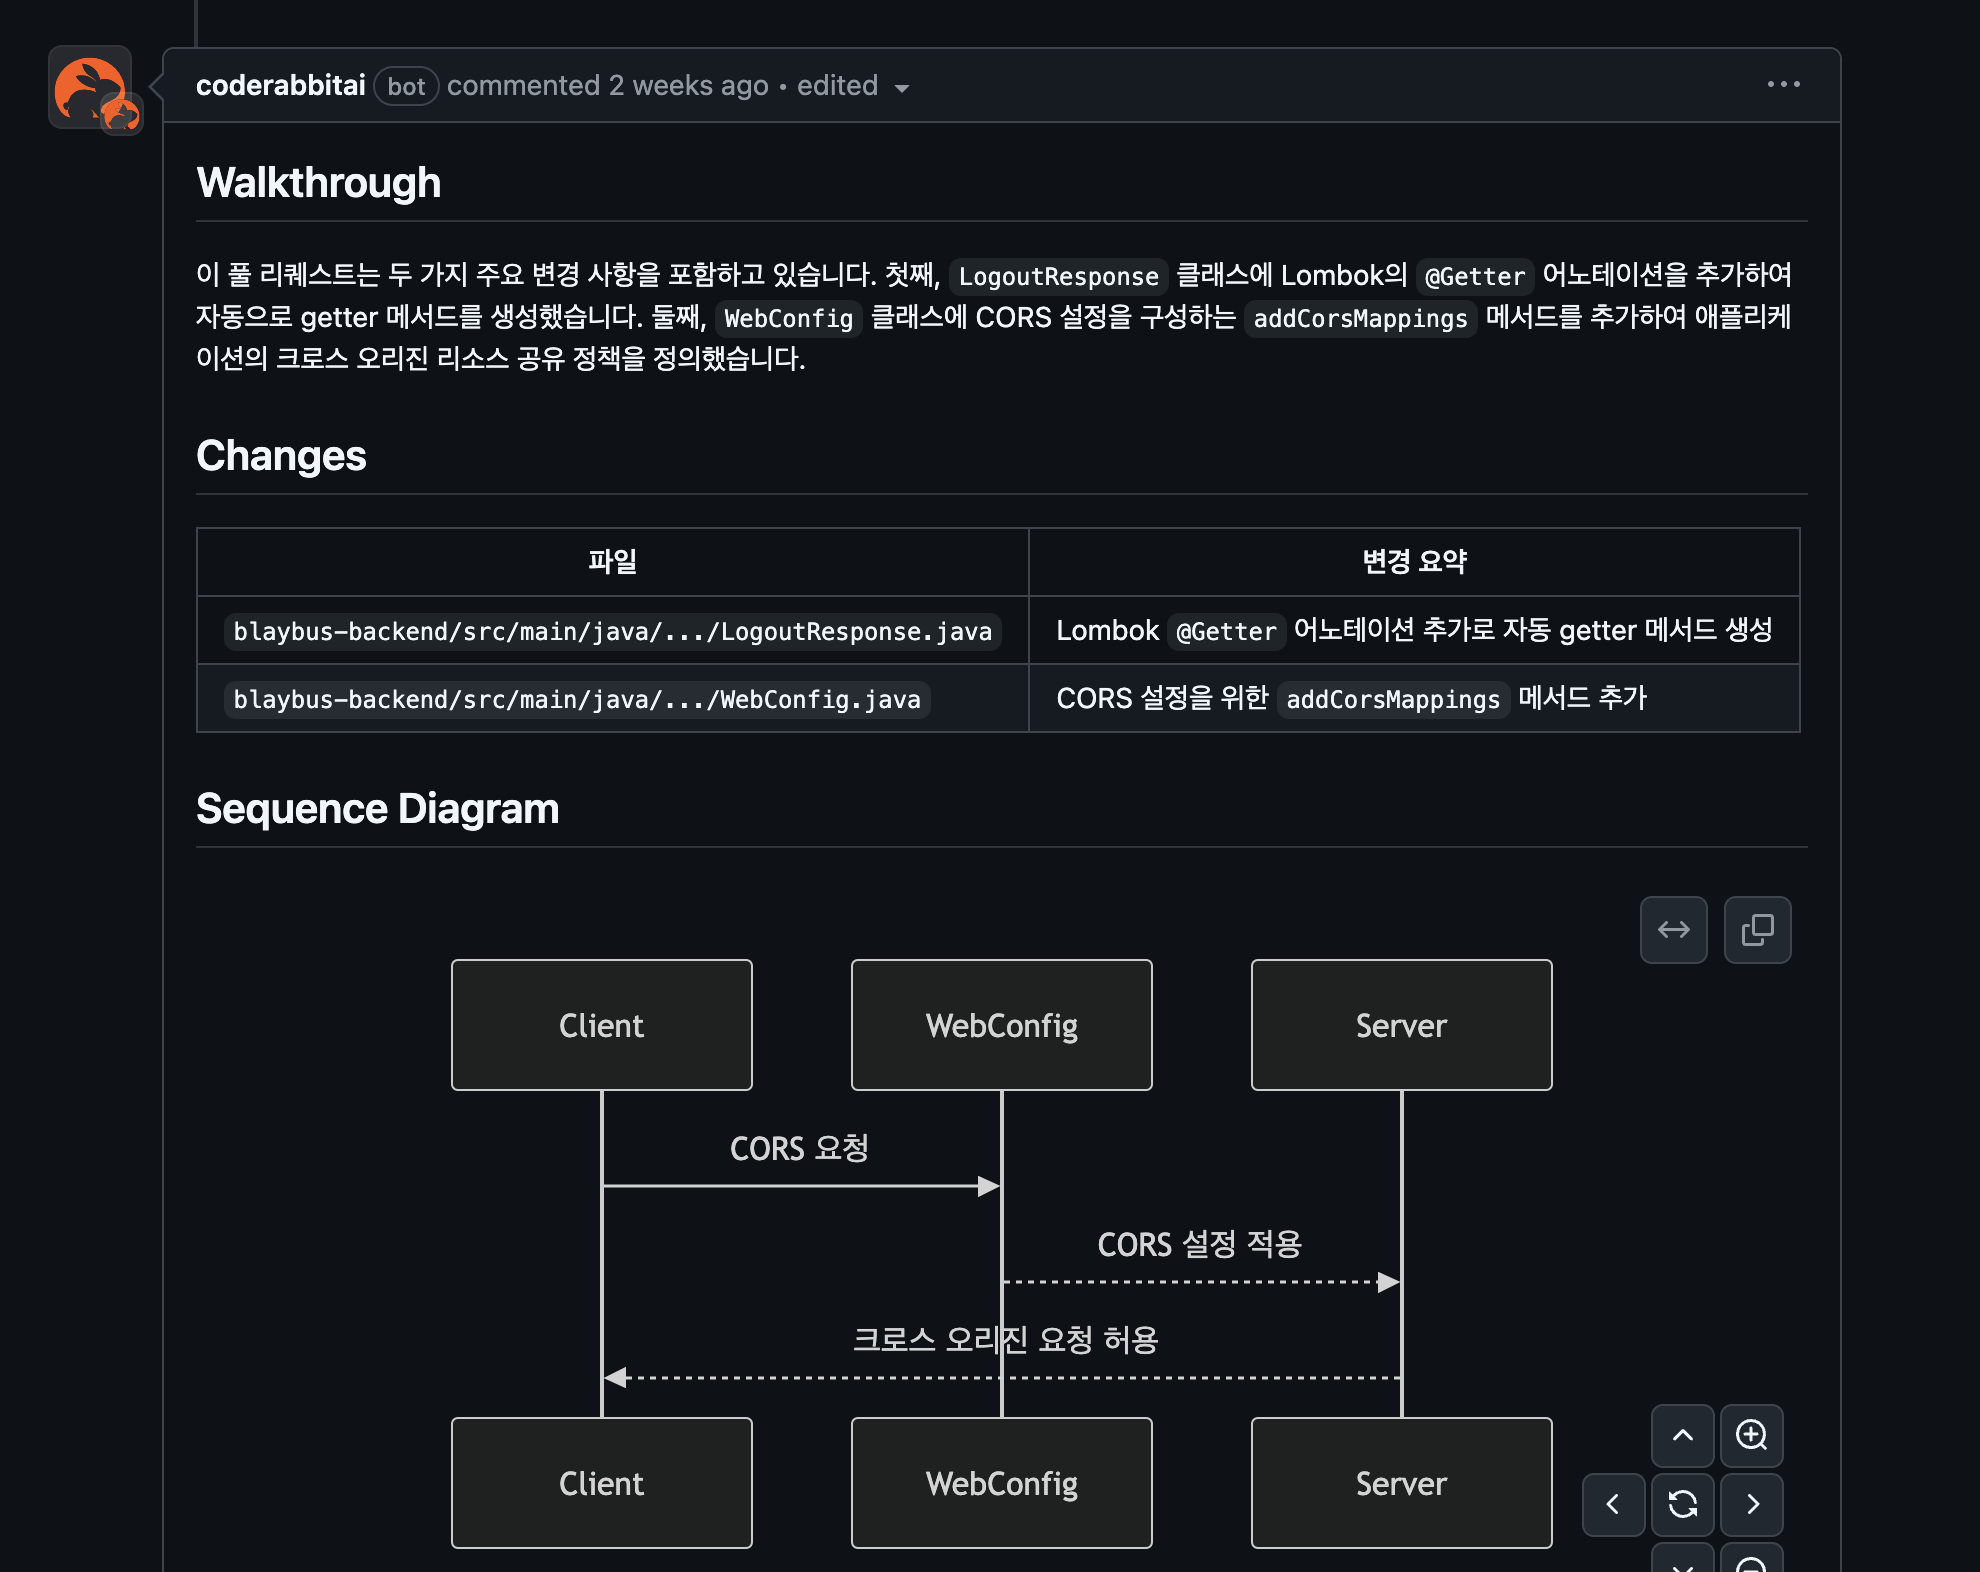Viewport: 1980px width, 1572px height.
Task: Copy the diagram source code
Action: [1757, 930]
